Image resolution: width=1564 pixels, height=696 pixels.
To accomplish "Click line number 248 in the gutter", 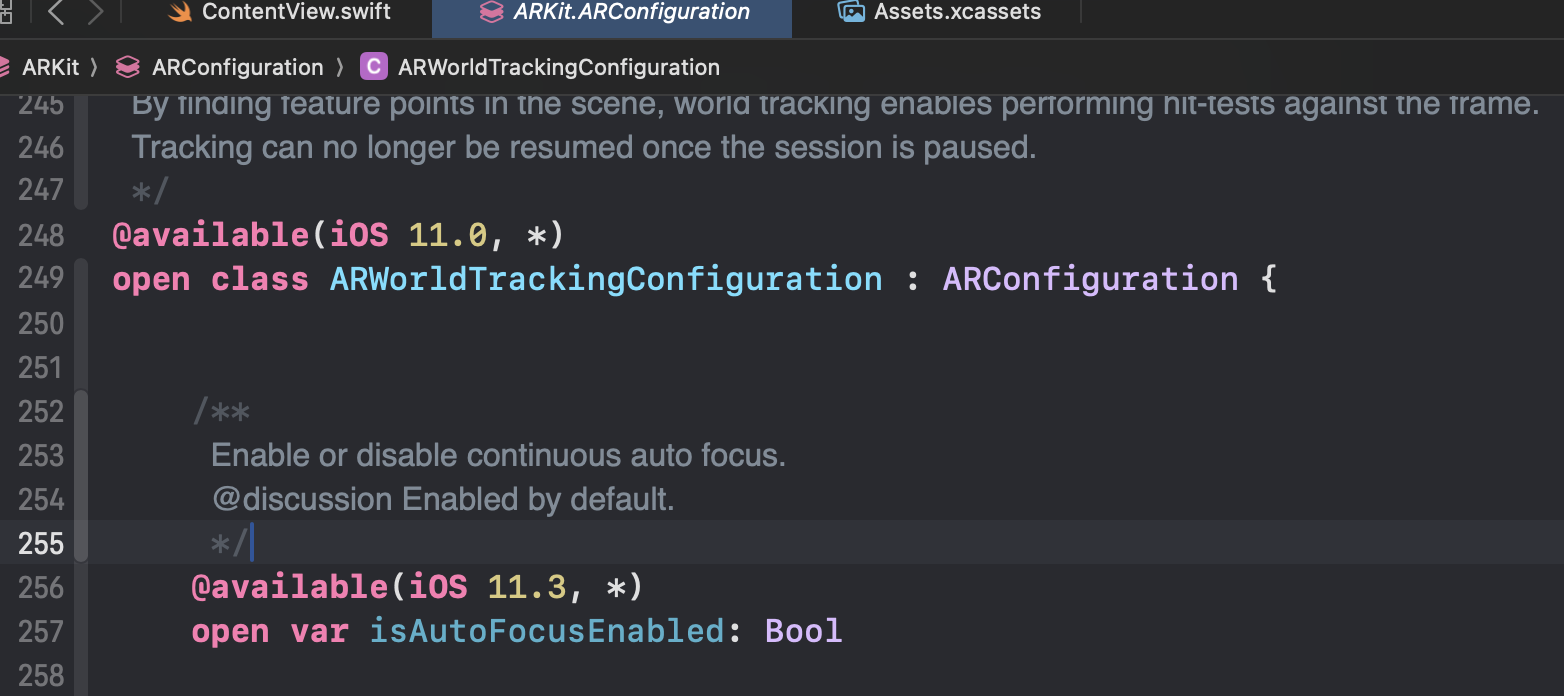I will [40, 234].
